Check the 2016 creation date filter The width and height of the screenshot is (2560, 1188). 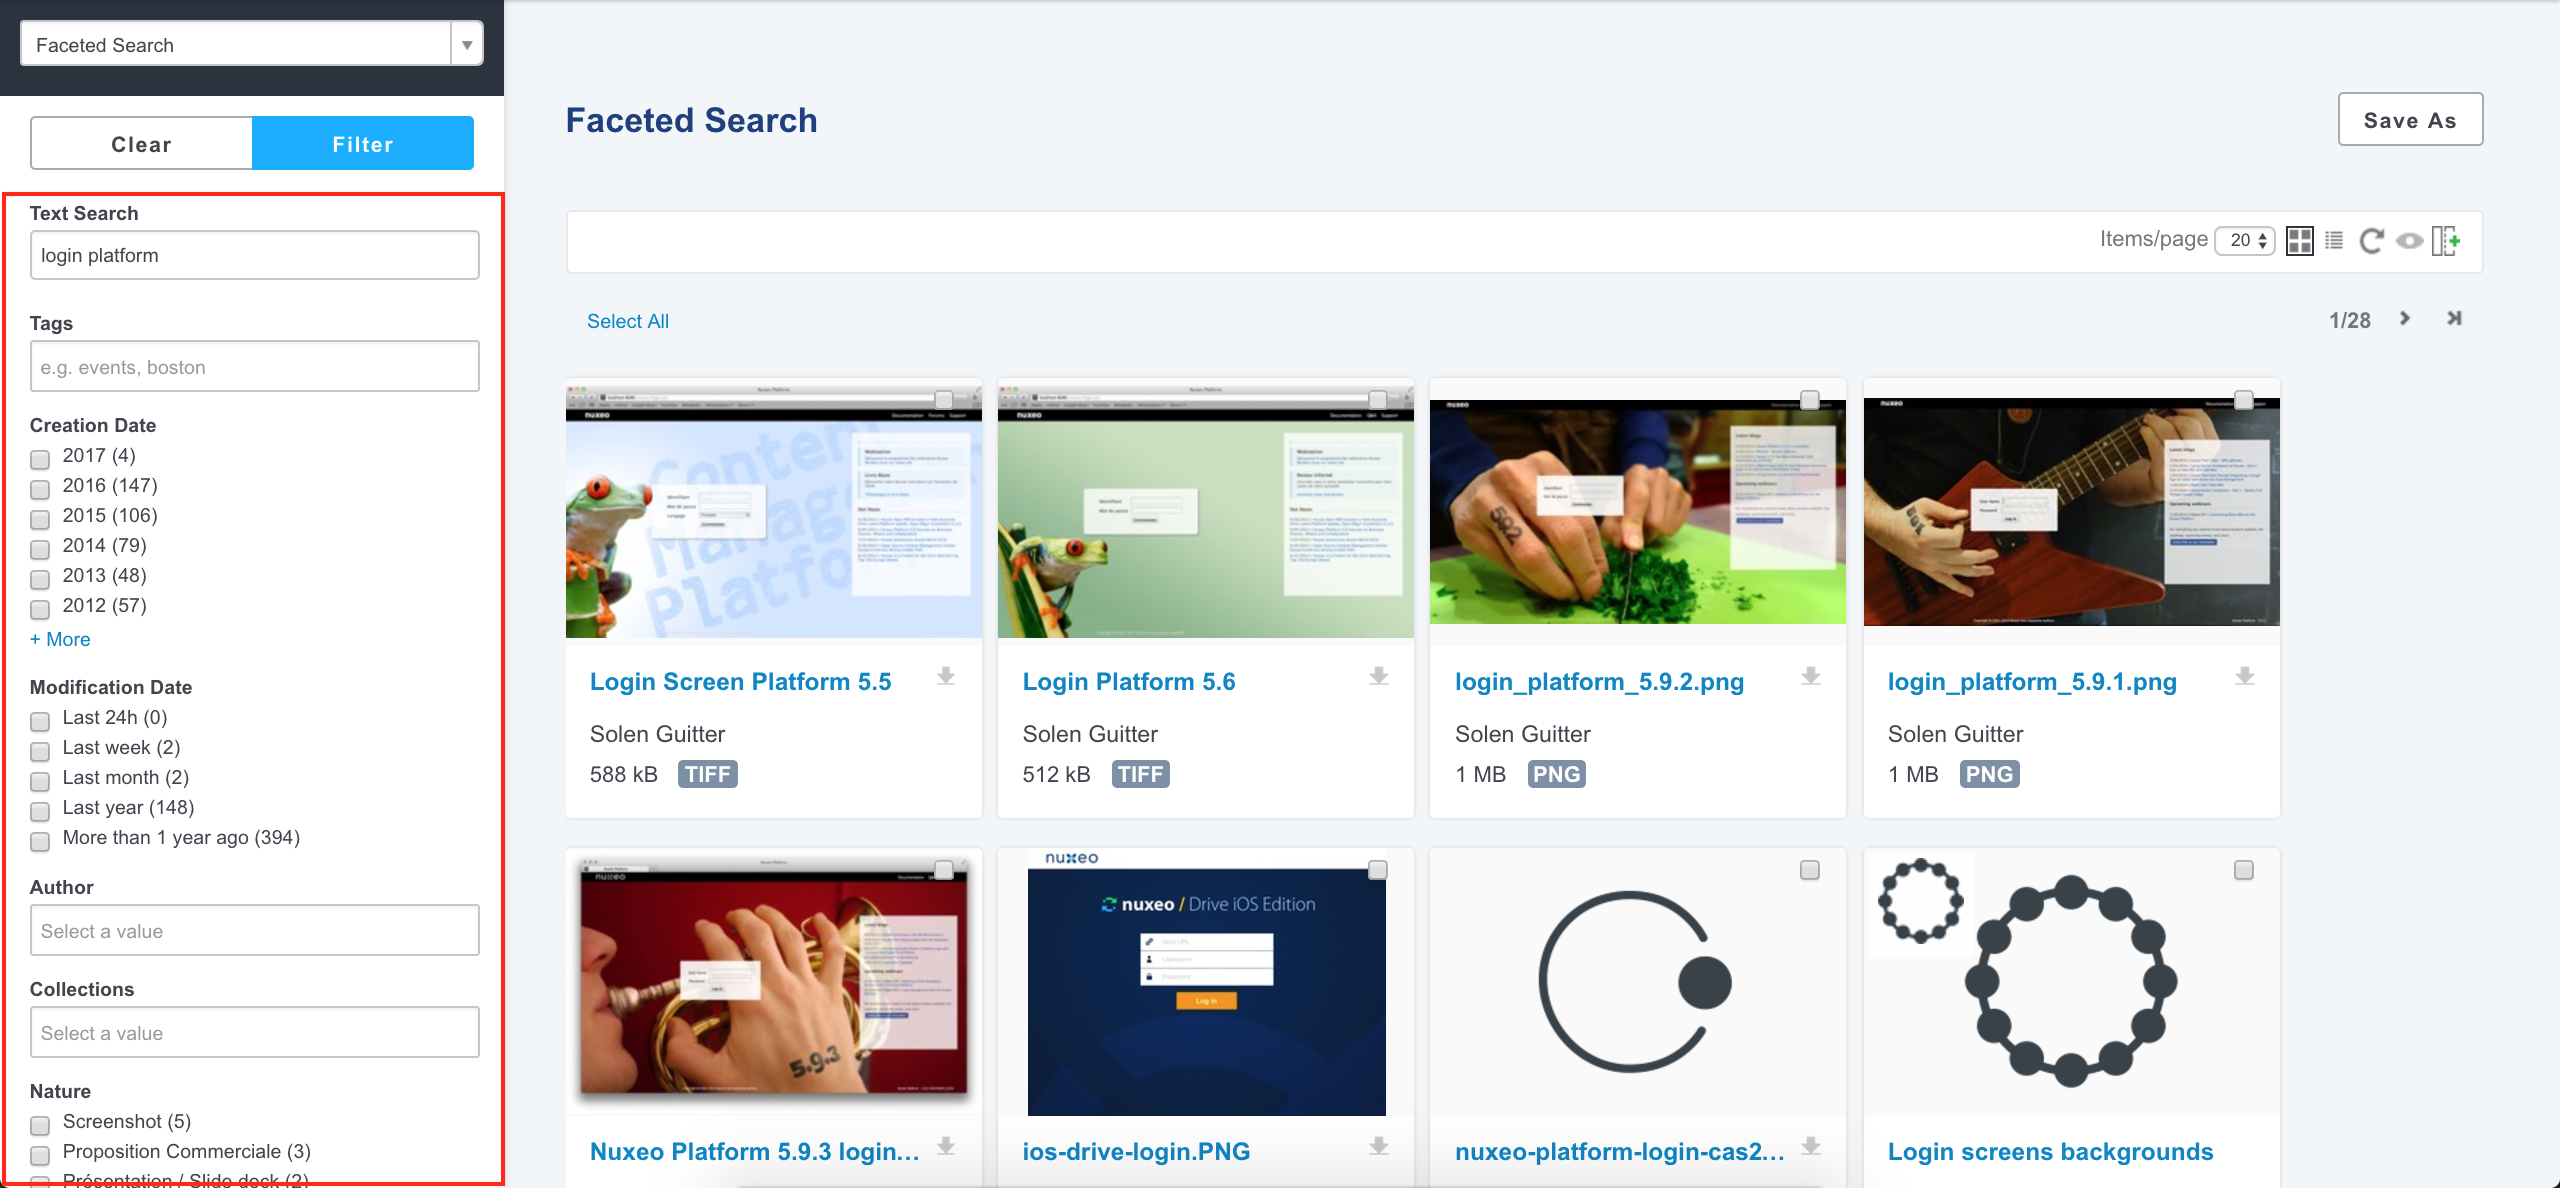point(40,489)
